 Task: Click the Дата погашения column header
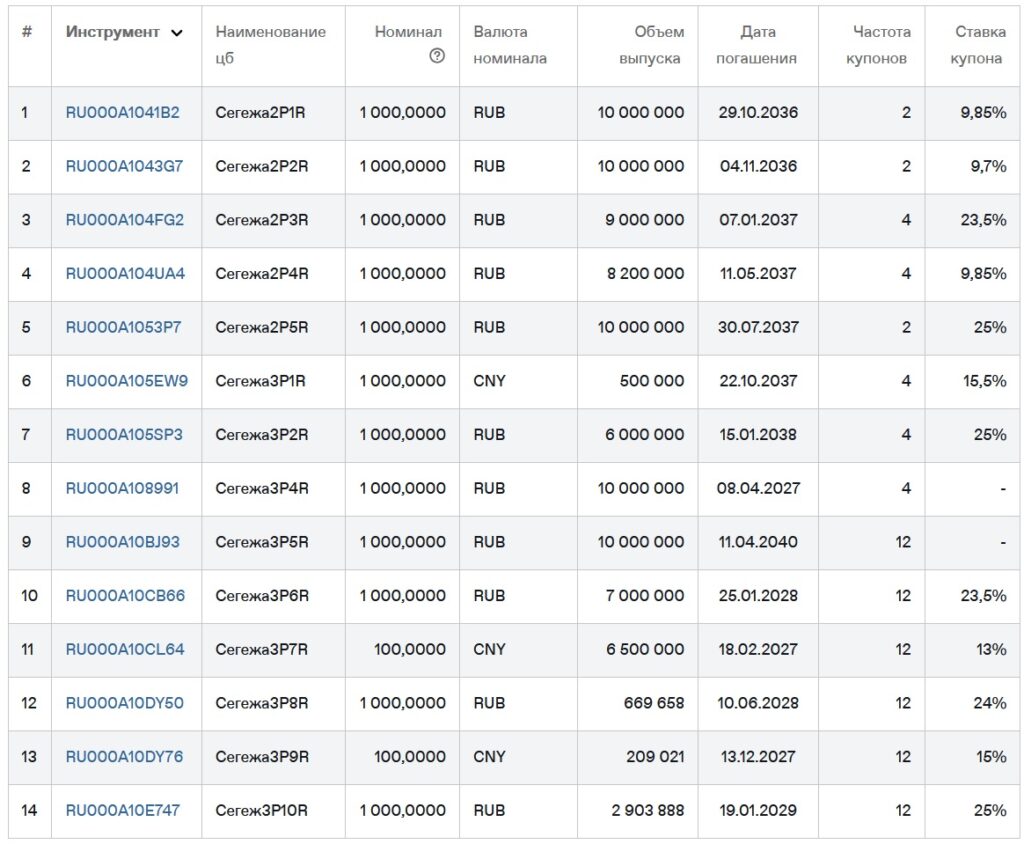[x=757, y=45]
